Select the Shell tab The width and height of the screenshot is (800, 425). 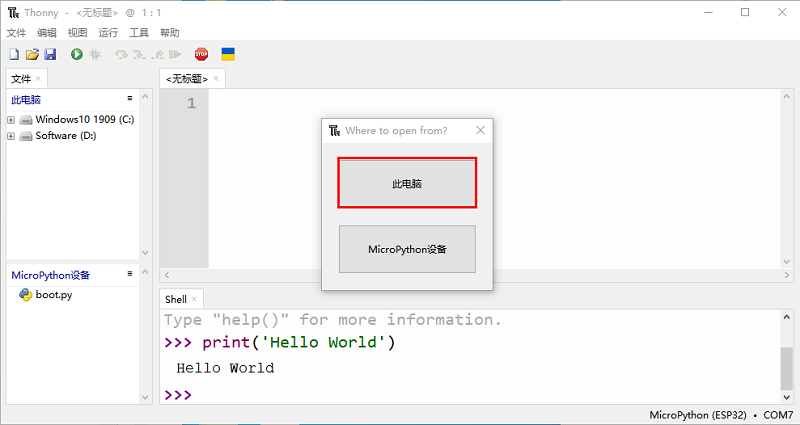pyautogui.click(x=176, y=299)
